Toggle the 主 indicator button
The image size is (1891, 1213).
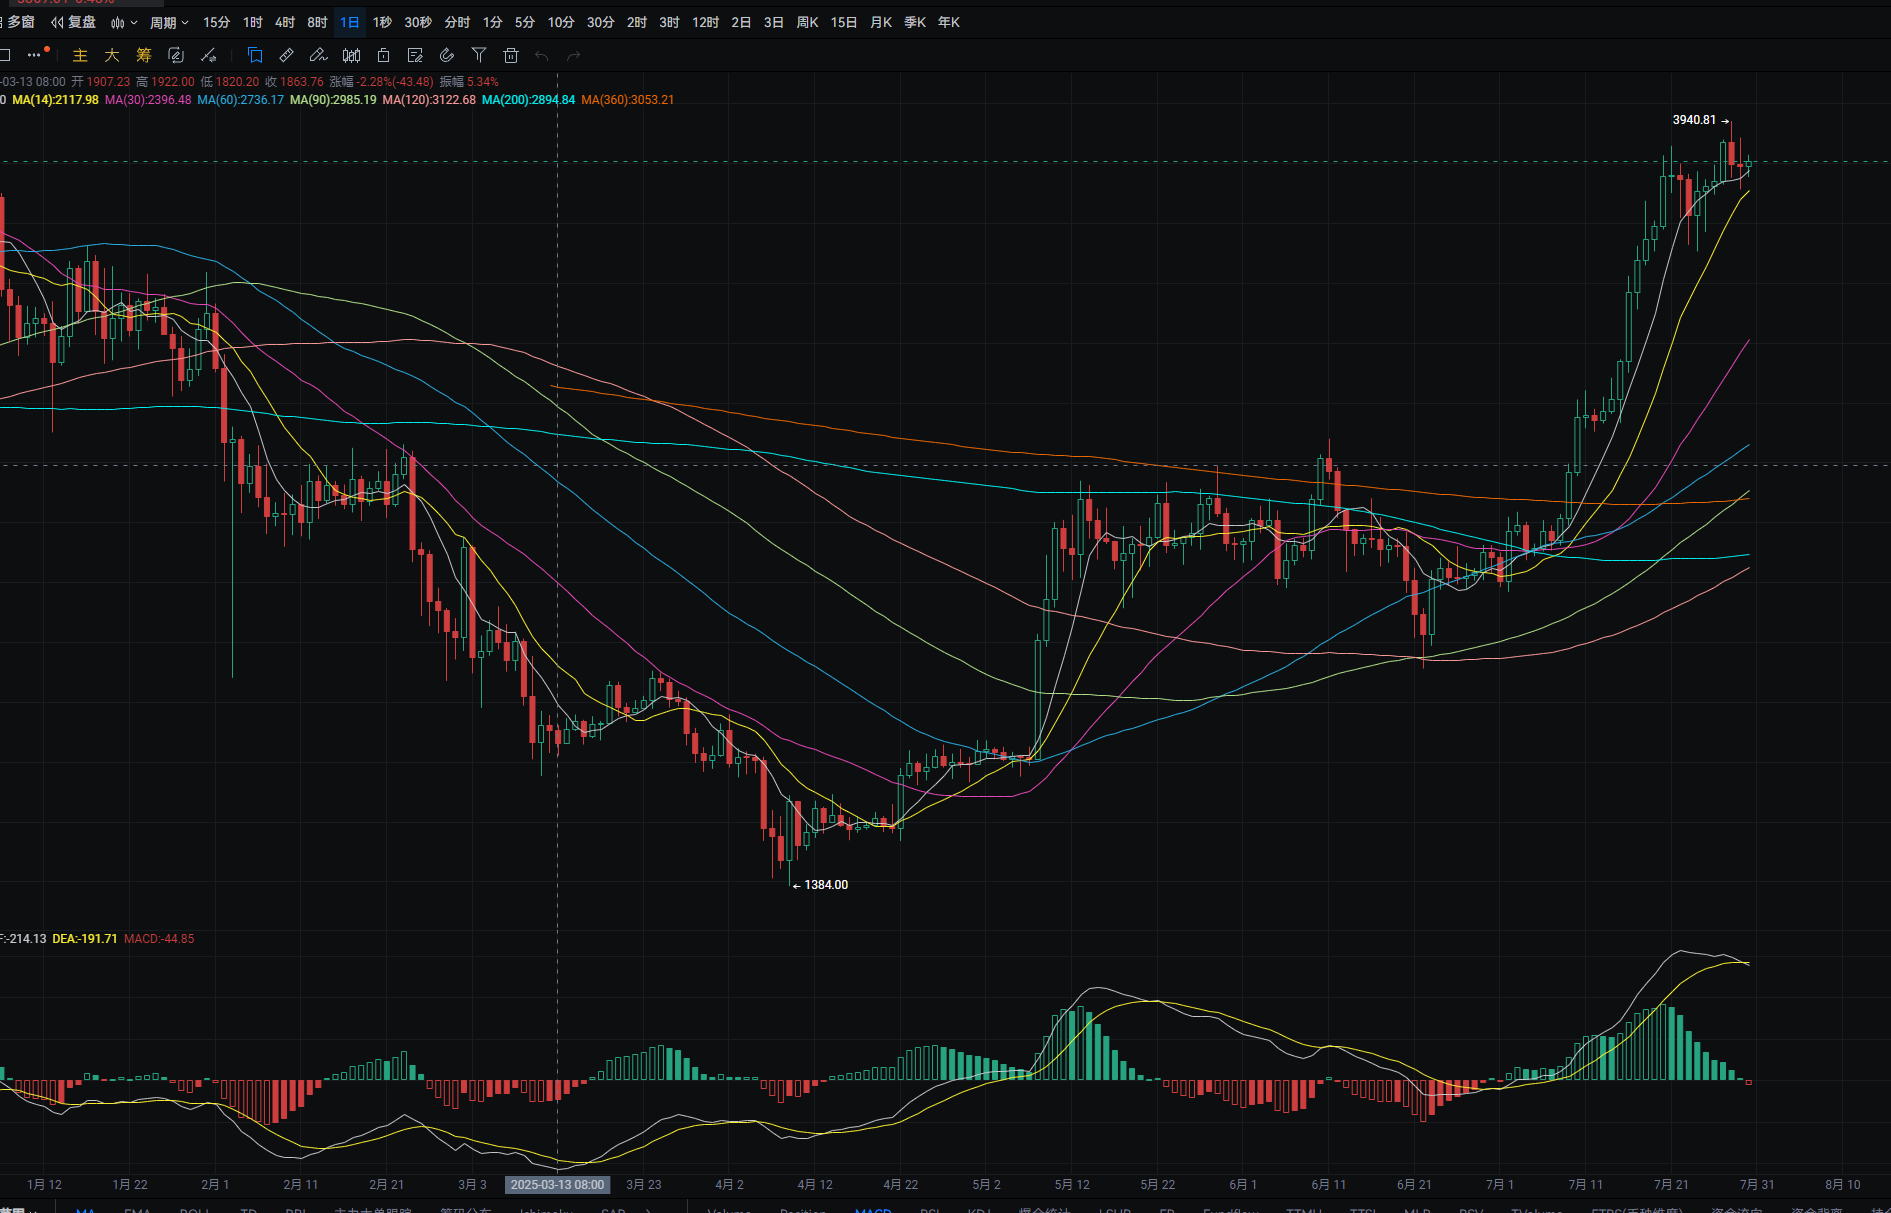tap(80, 55)
